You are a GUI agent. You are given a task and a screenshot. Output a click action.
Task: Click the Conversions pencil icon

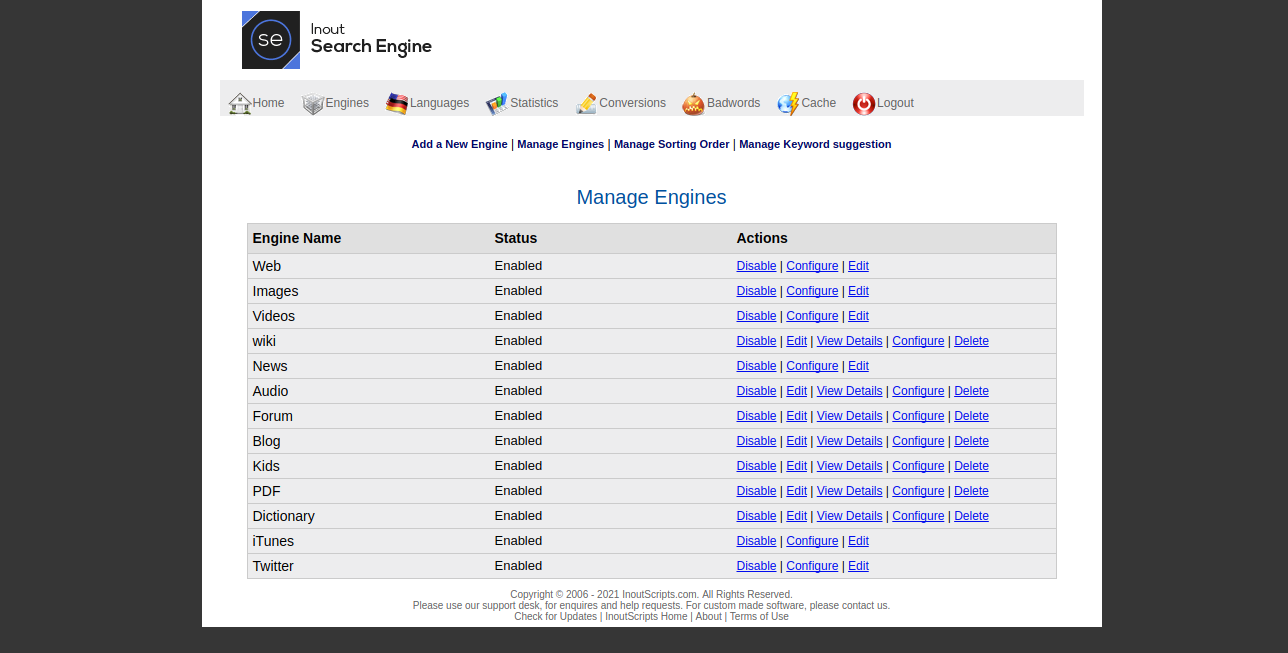point(587,103)
